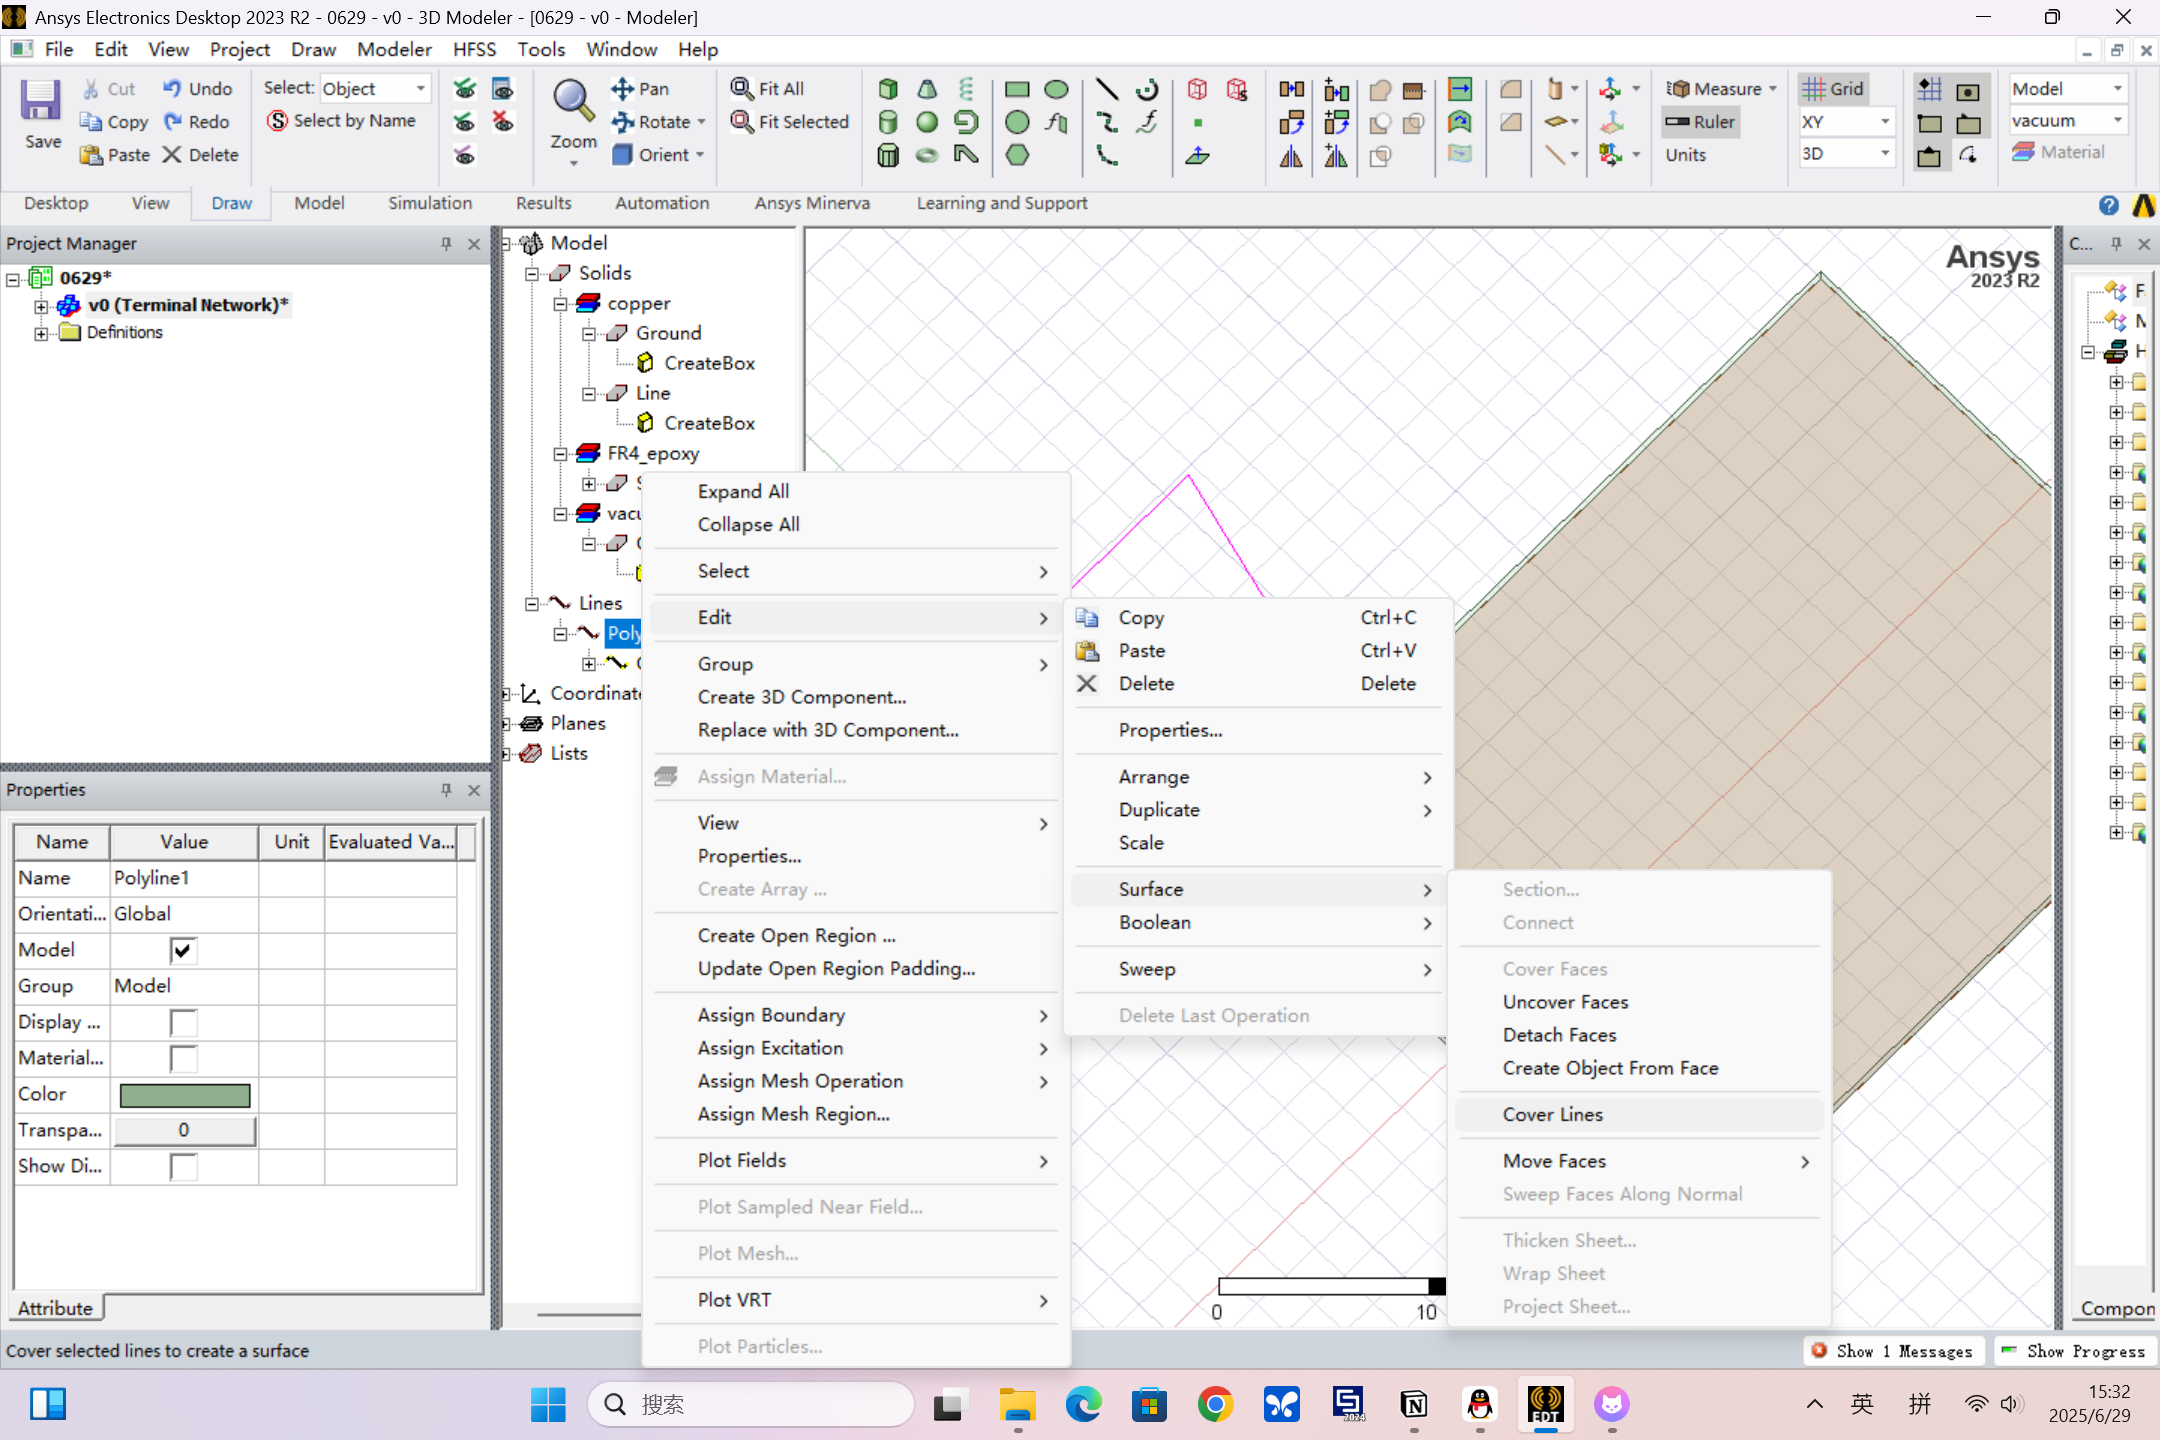Choose the Draw Ellipse tool
Viewport: 2160px width, 1440px height.
[1056, 89]
